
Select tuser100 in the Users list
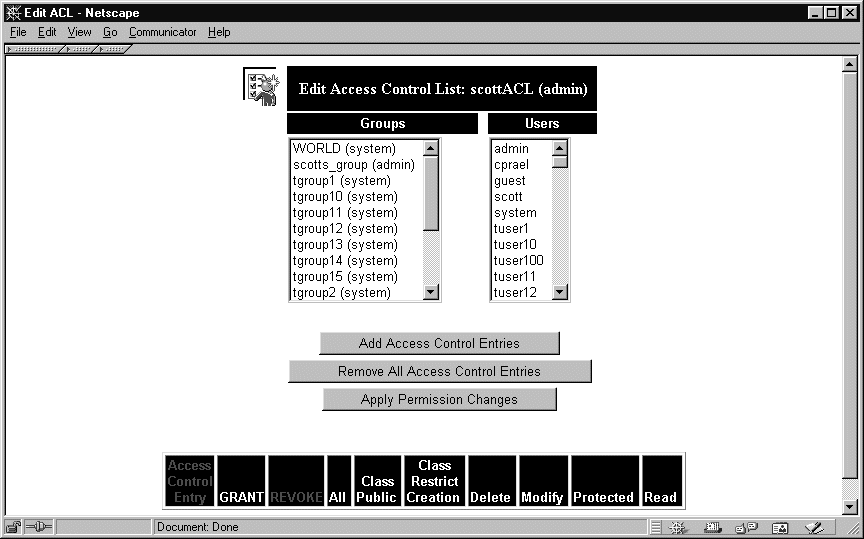522,260
